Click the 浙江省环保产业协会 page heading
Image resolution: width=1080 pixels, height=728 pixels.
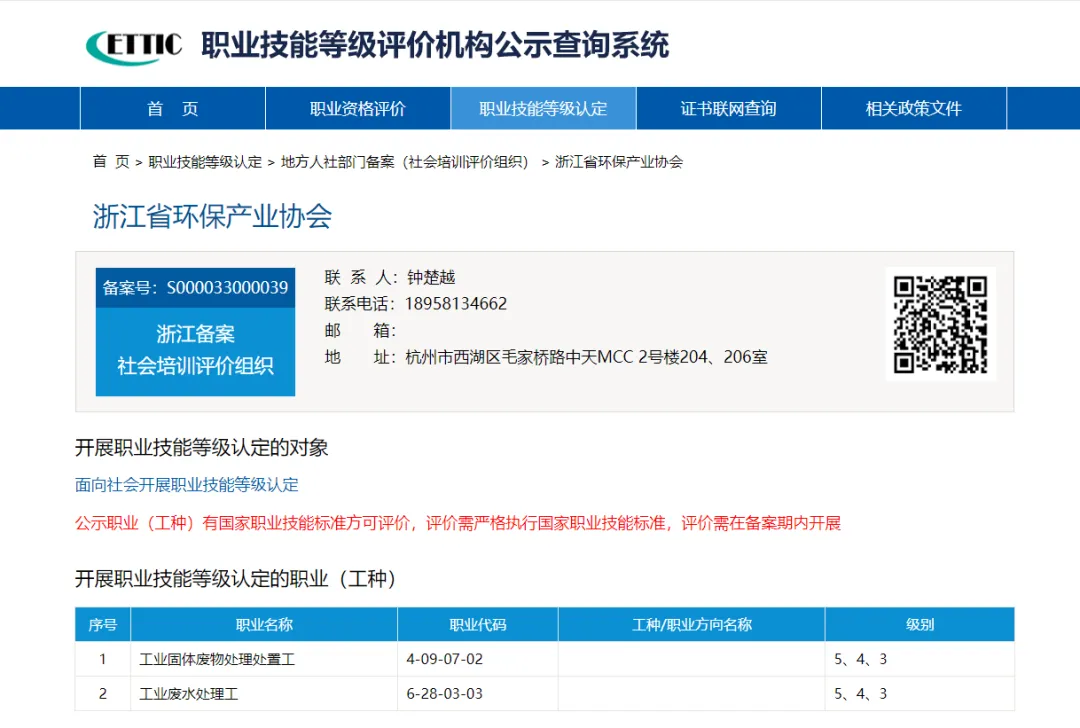(212, 217)
